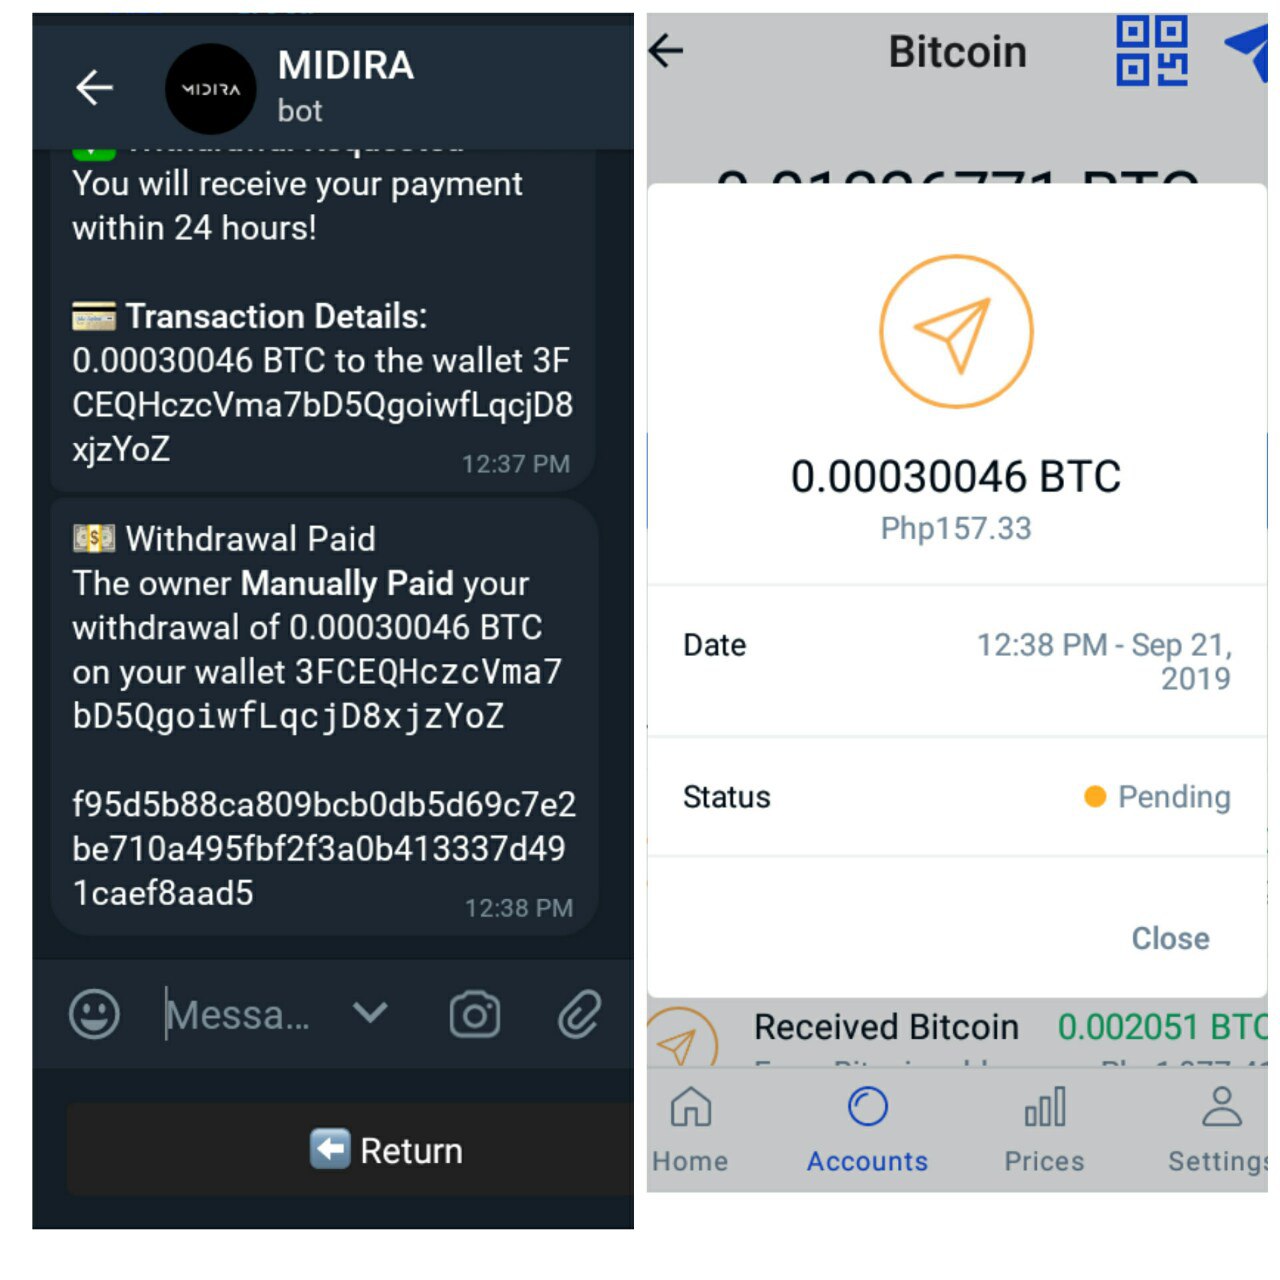Tap the orange send icon in dialog
The image size is (1280, 1280).
coord(956,332)
